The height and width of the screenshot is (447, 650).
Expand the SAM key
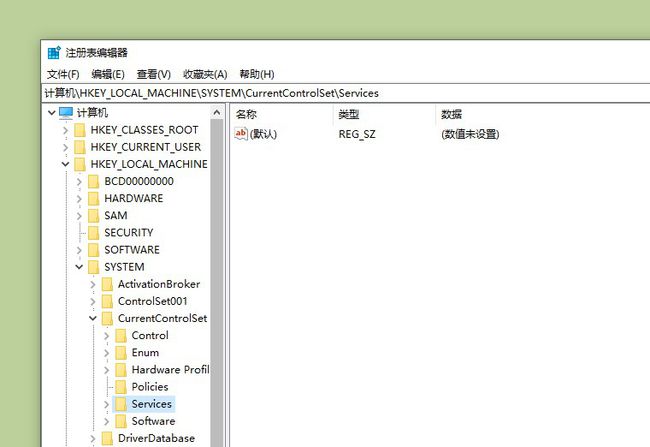coord(79,216)
